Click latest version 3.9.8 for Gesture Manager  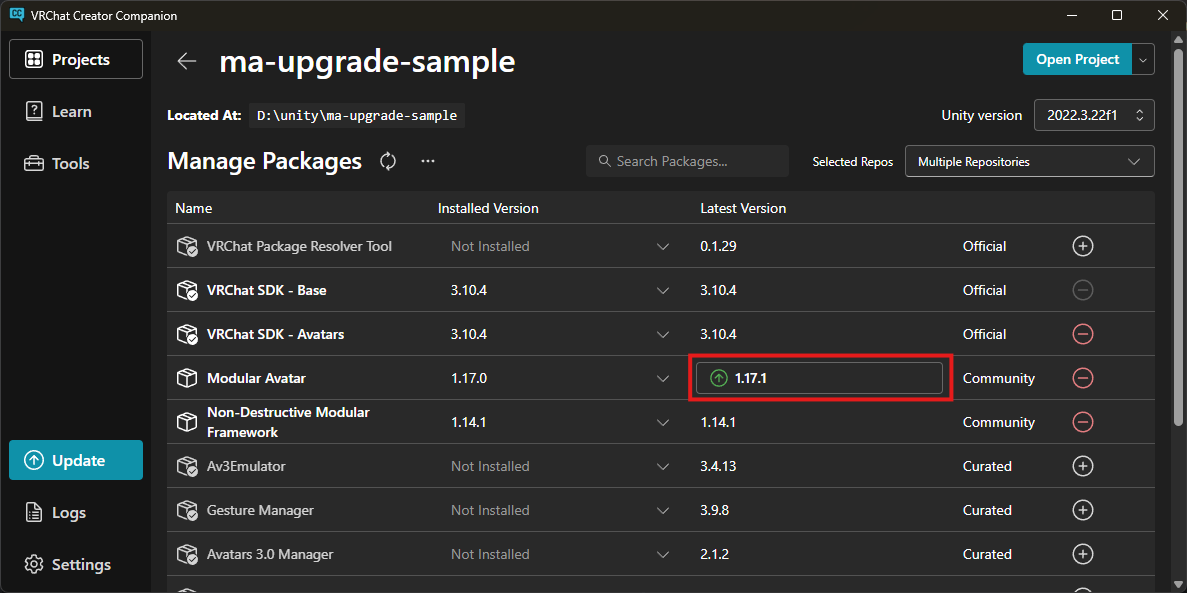(715, 510)
